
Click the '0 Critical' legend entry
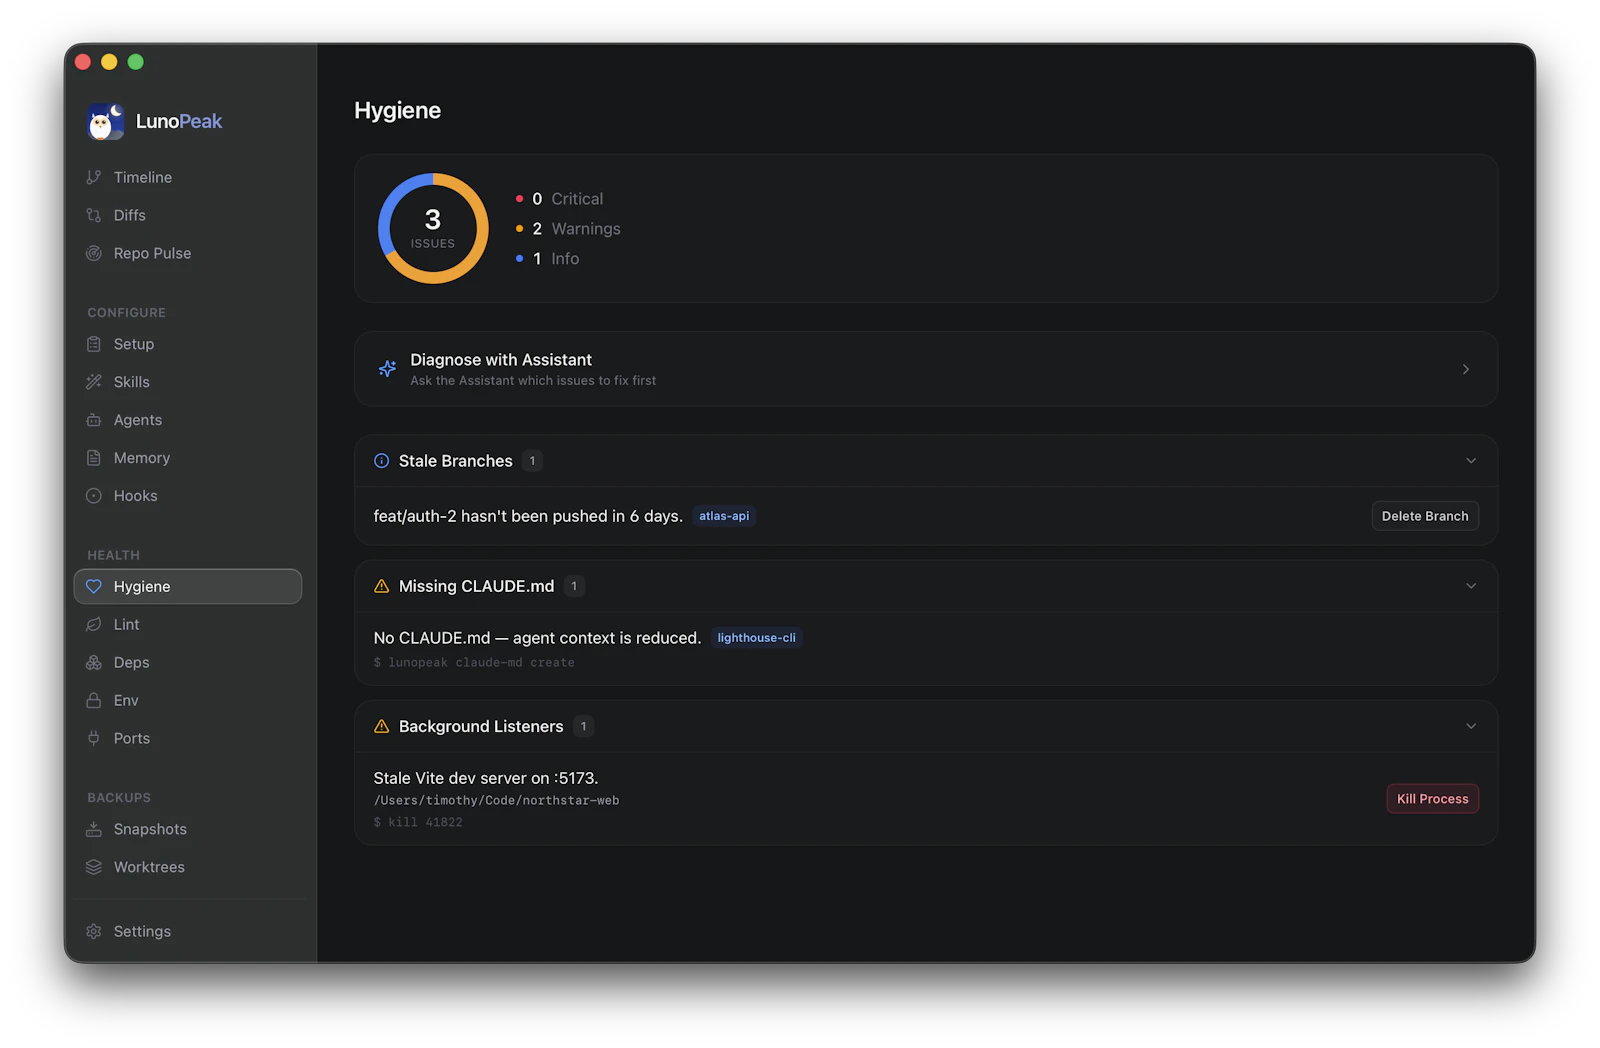[x=560, y=199]
